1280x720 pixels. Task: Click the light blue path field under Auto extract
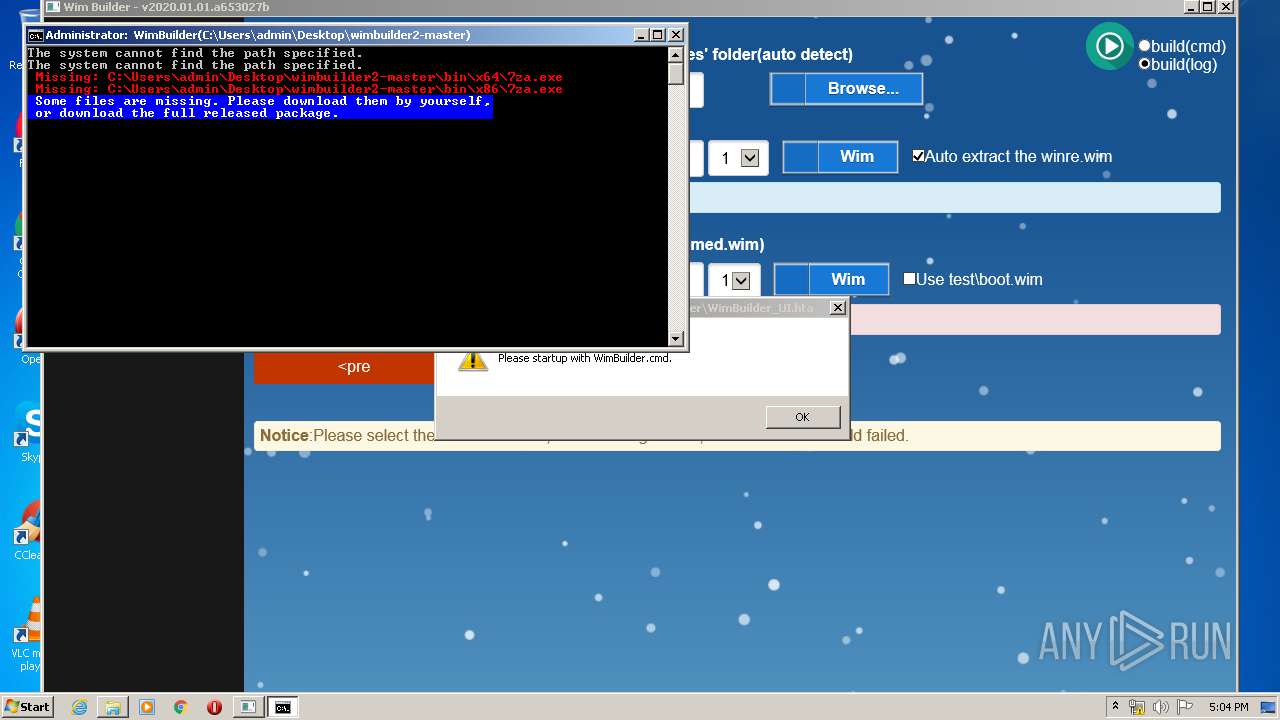954,197
